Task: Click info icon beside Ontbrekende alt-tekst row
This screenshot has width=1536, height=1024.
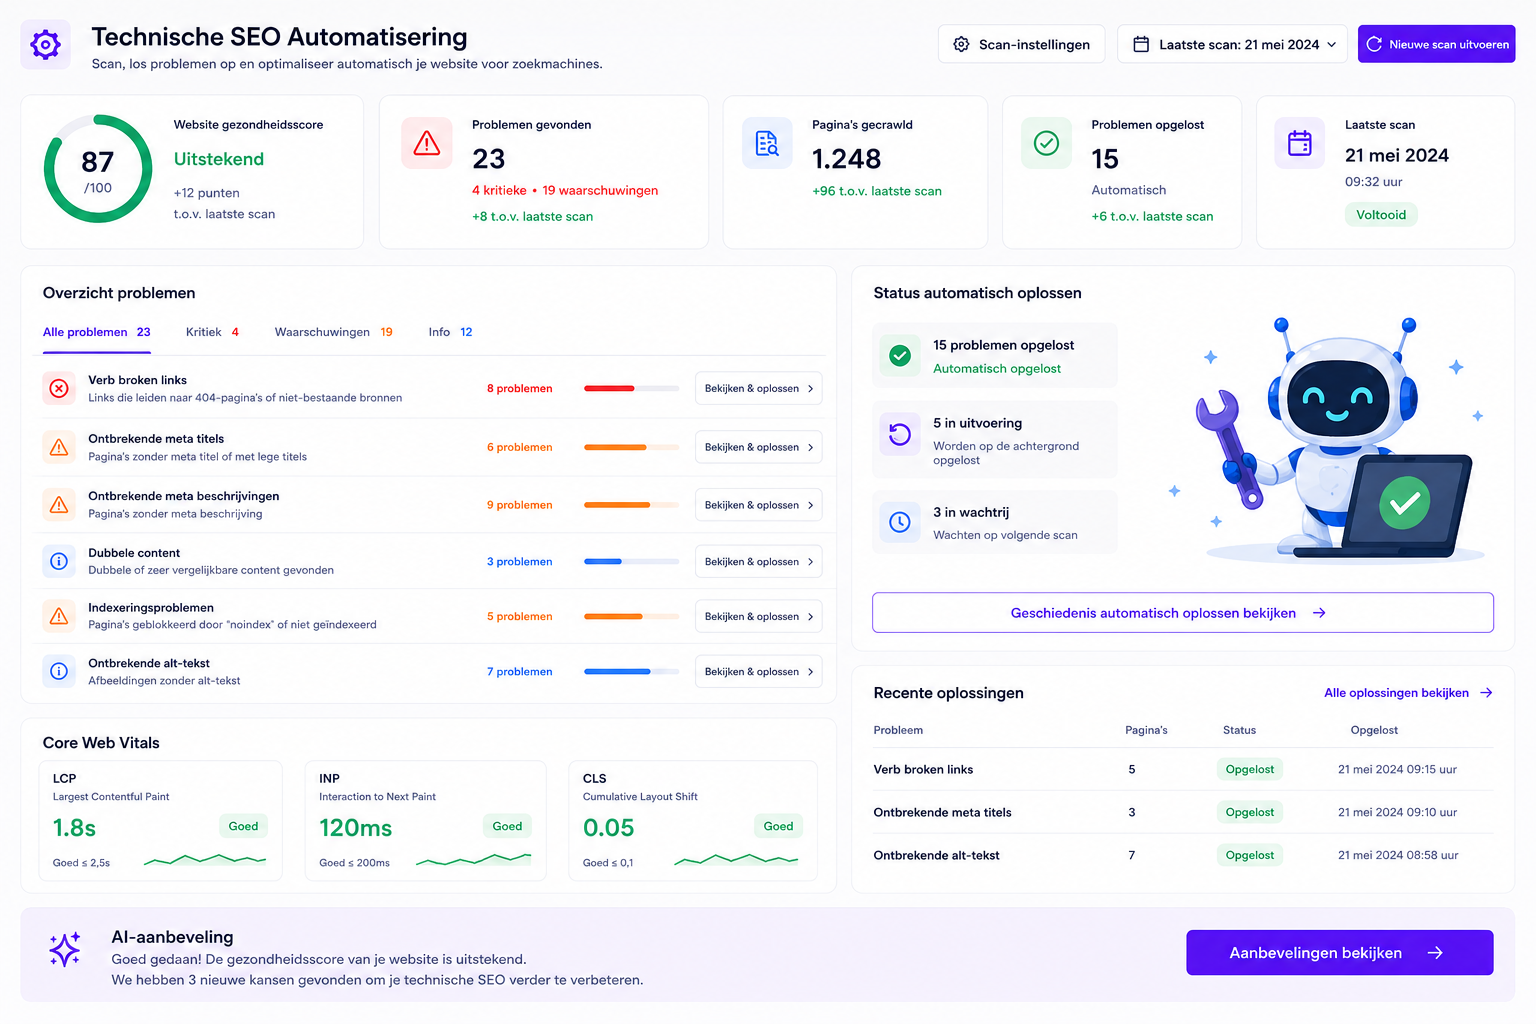Action: coord(59,671)
